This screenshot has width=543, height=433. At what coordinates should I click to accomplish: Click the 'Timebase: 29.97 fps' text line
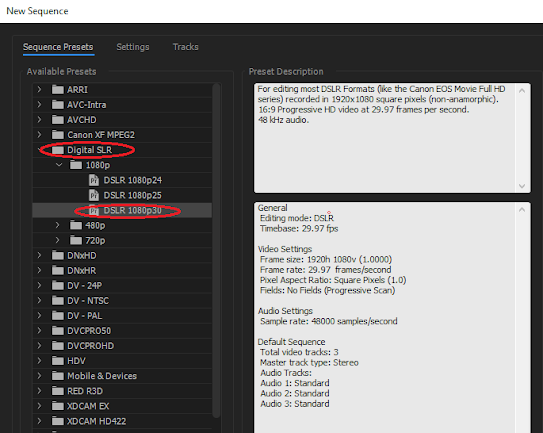(299, 229)
